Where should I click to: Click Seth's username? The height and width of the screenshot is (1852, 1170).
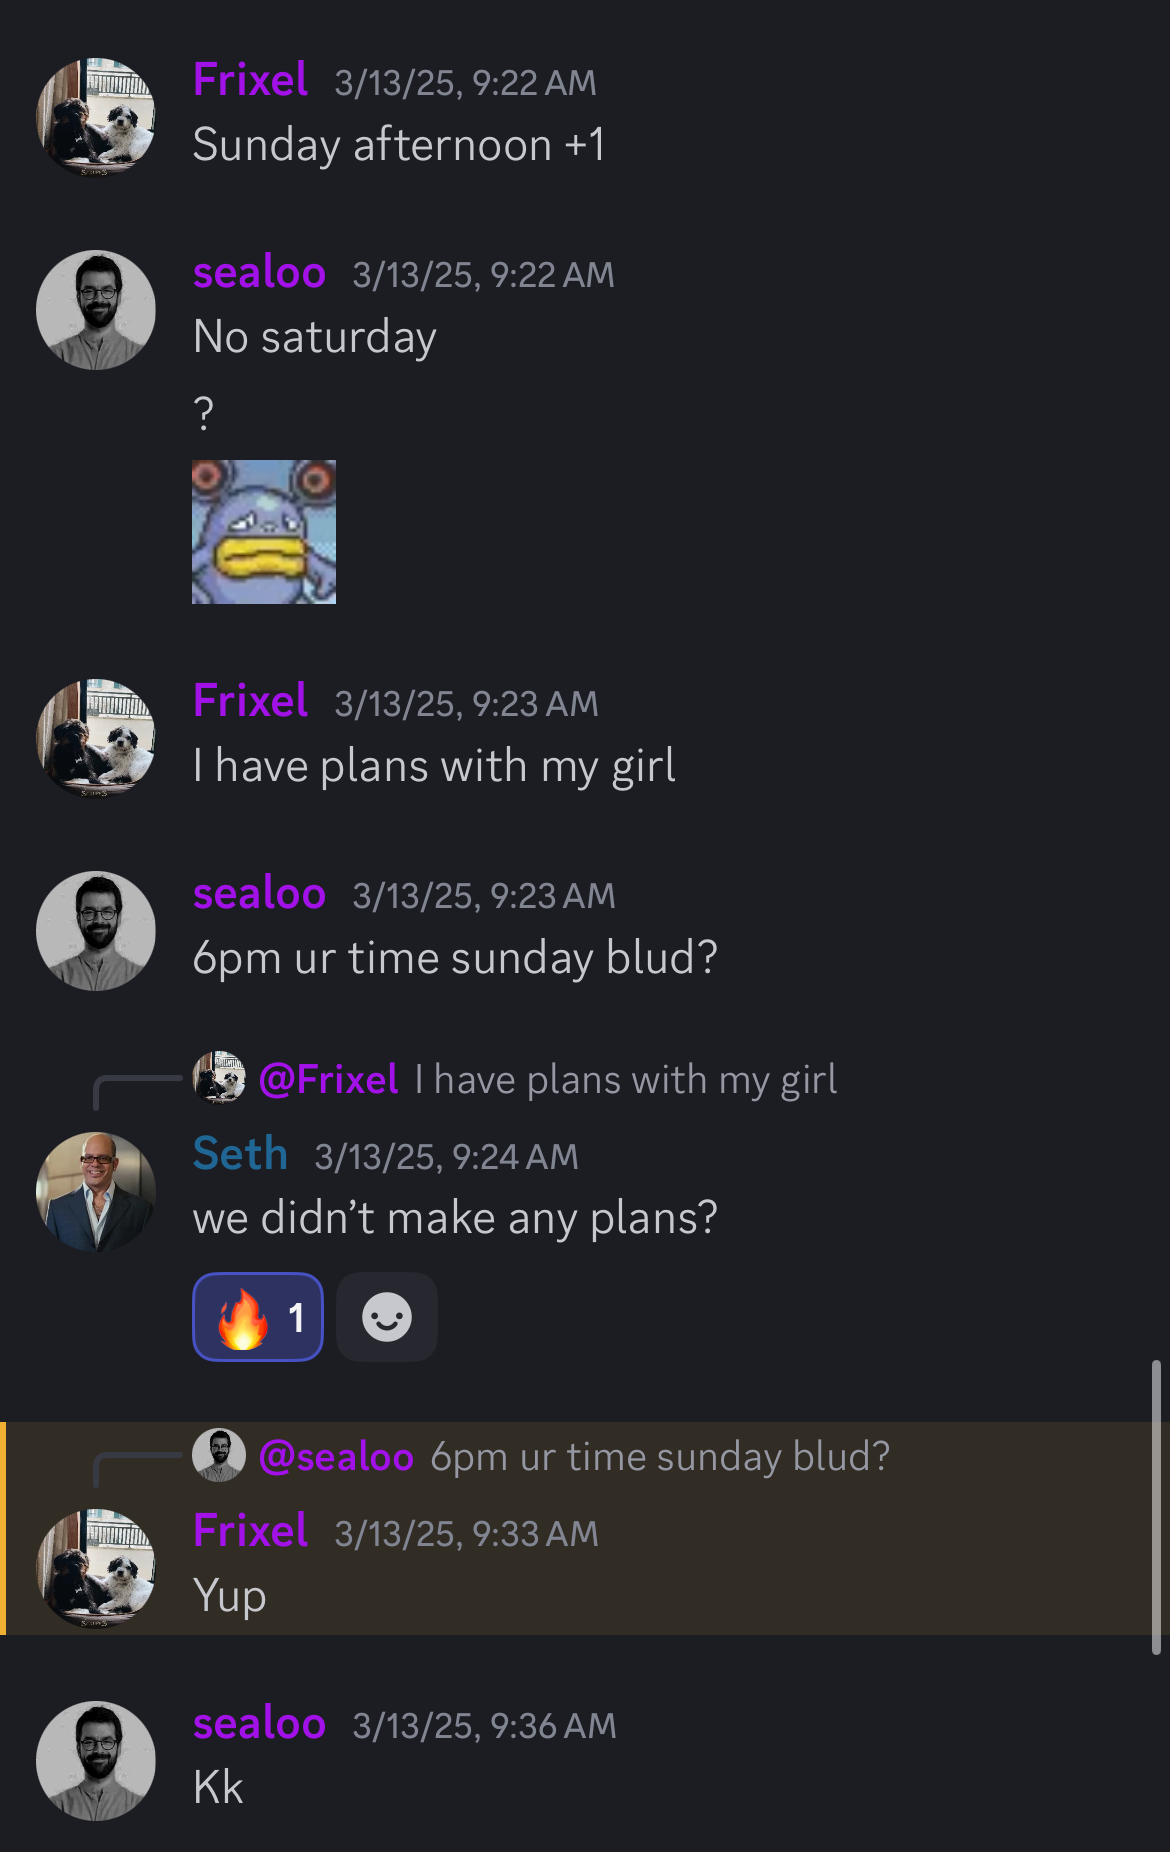(x=240, y=1154)
